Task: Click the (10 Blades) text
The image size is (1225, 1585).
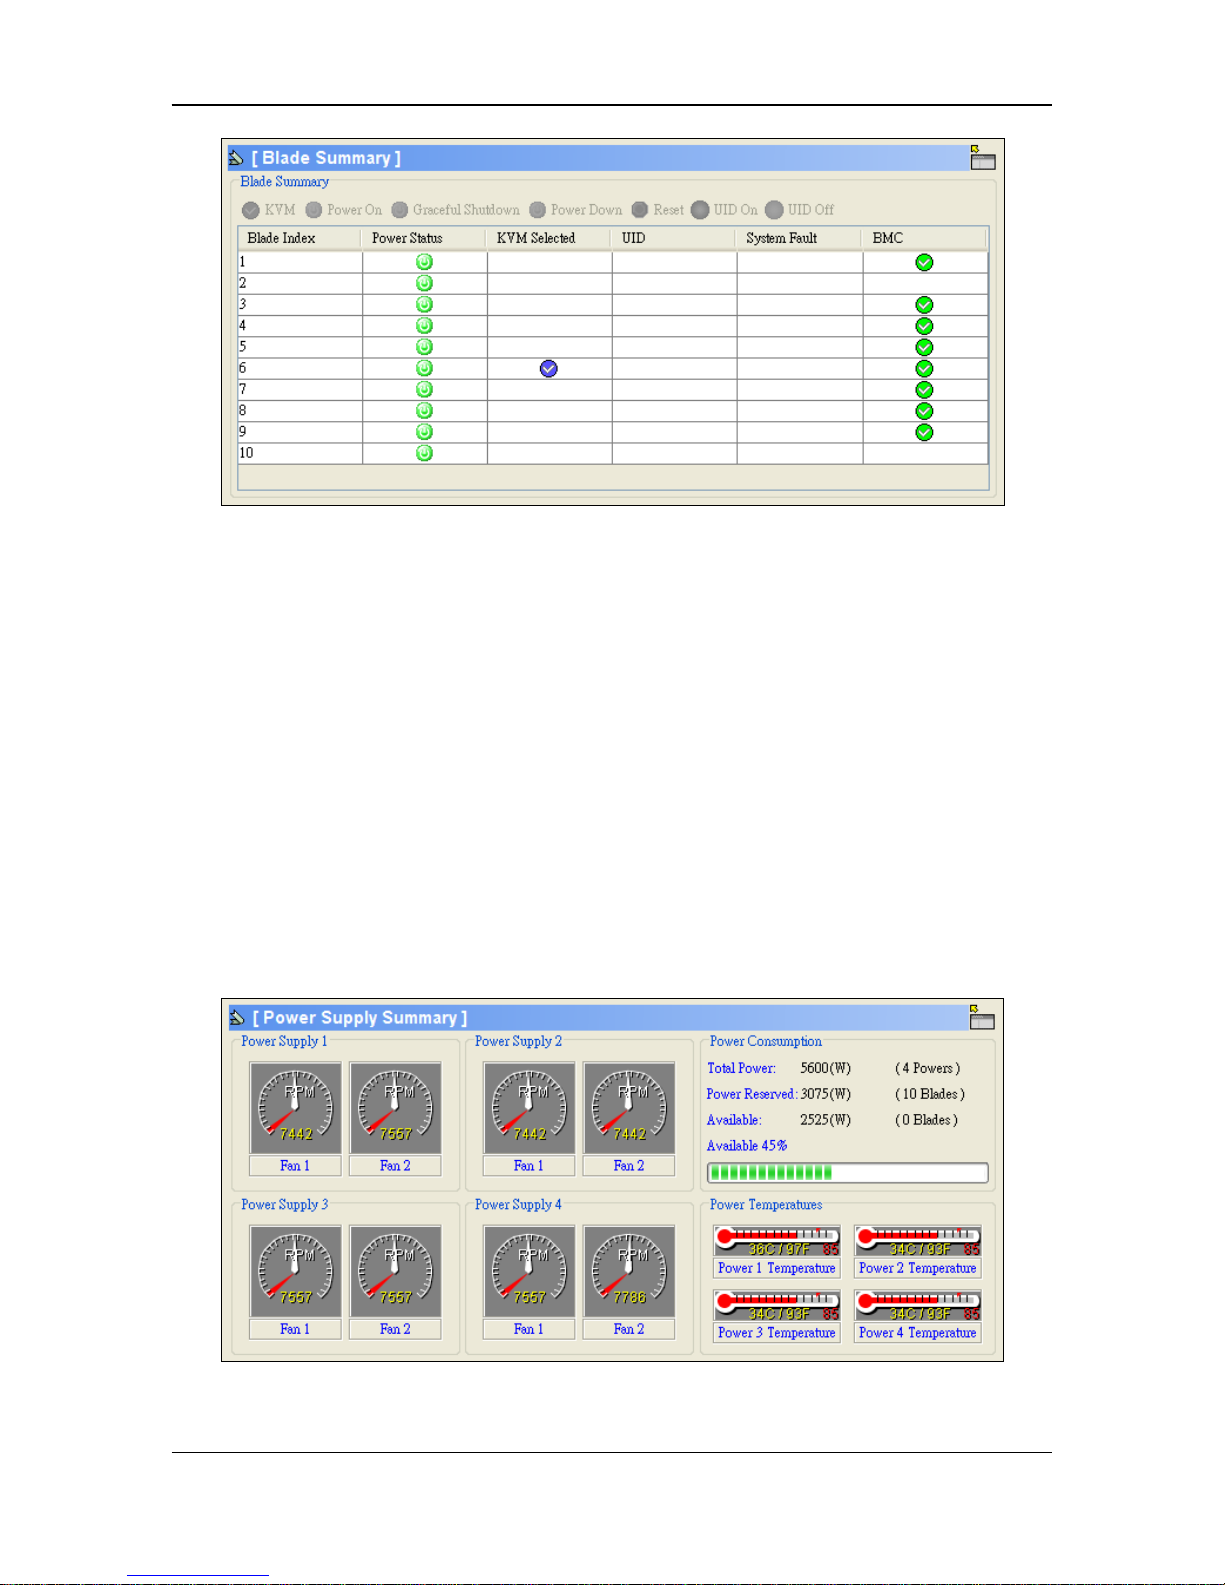Action: 930,1094
